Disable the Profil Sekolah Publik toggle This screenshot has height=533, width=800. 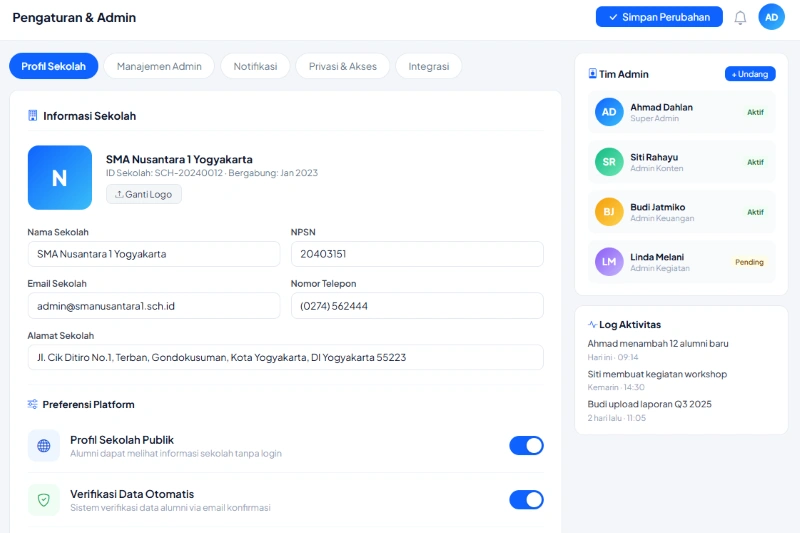(526, 446)
